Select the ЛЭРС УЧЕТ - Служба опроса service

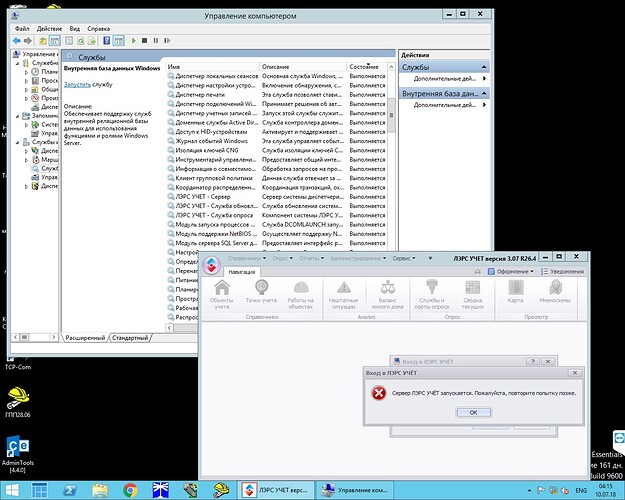tap(276, 215)
